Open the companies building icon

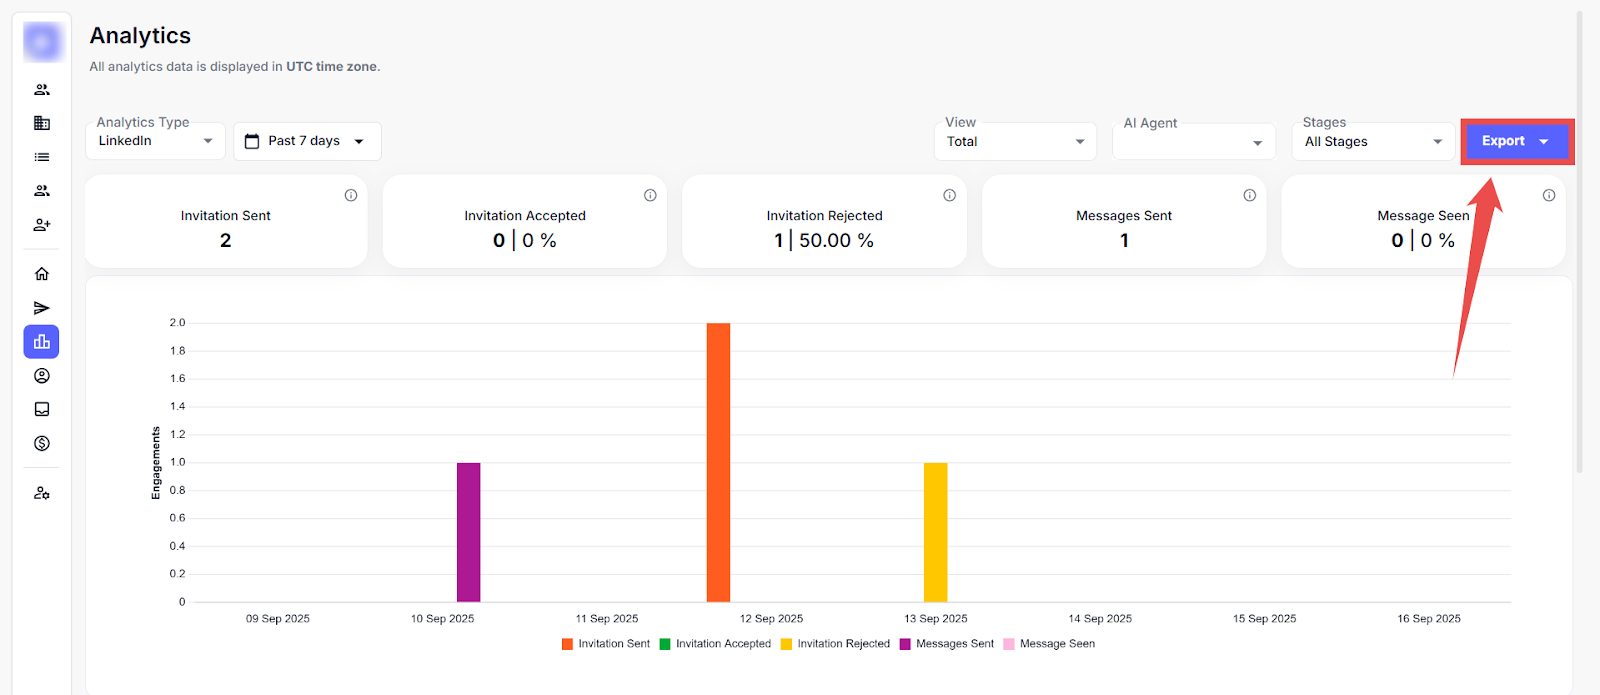pyautogui.click(x=42, y=123)
